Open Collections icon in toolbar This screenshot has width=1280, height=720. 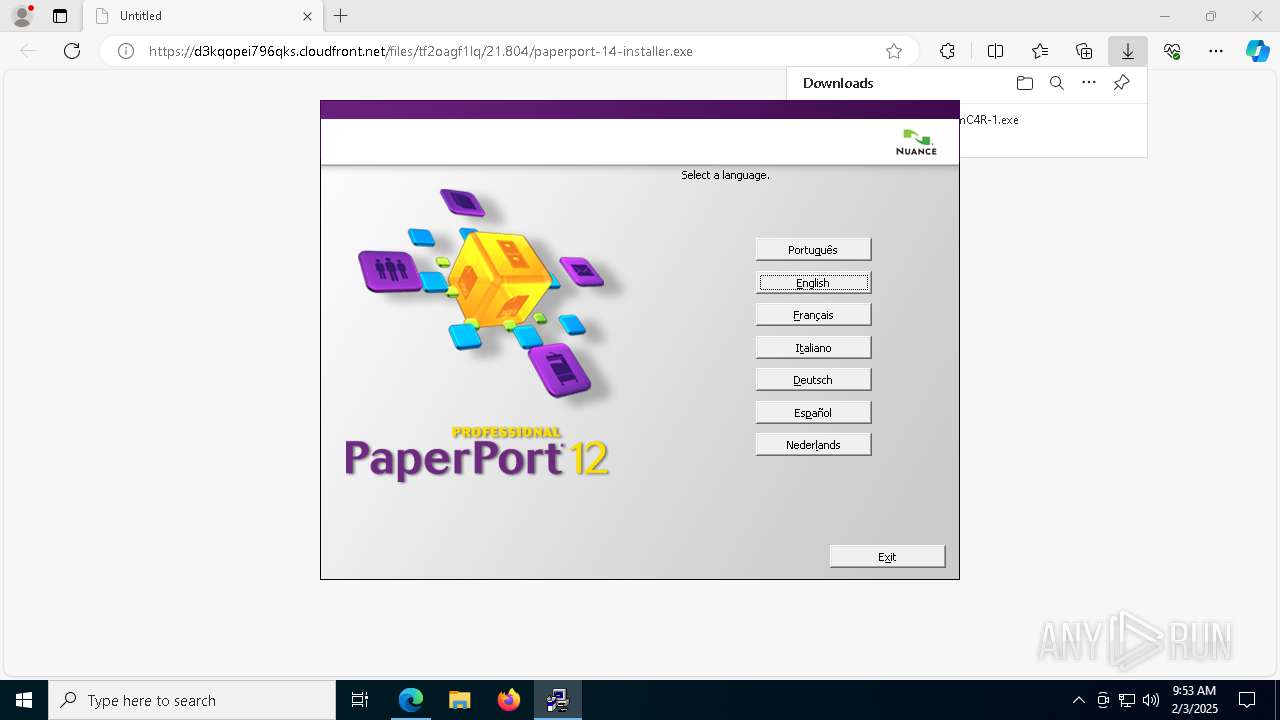click(x=1084, y=51)
